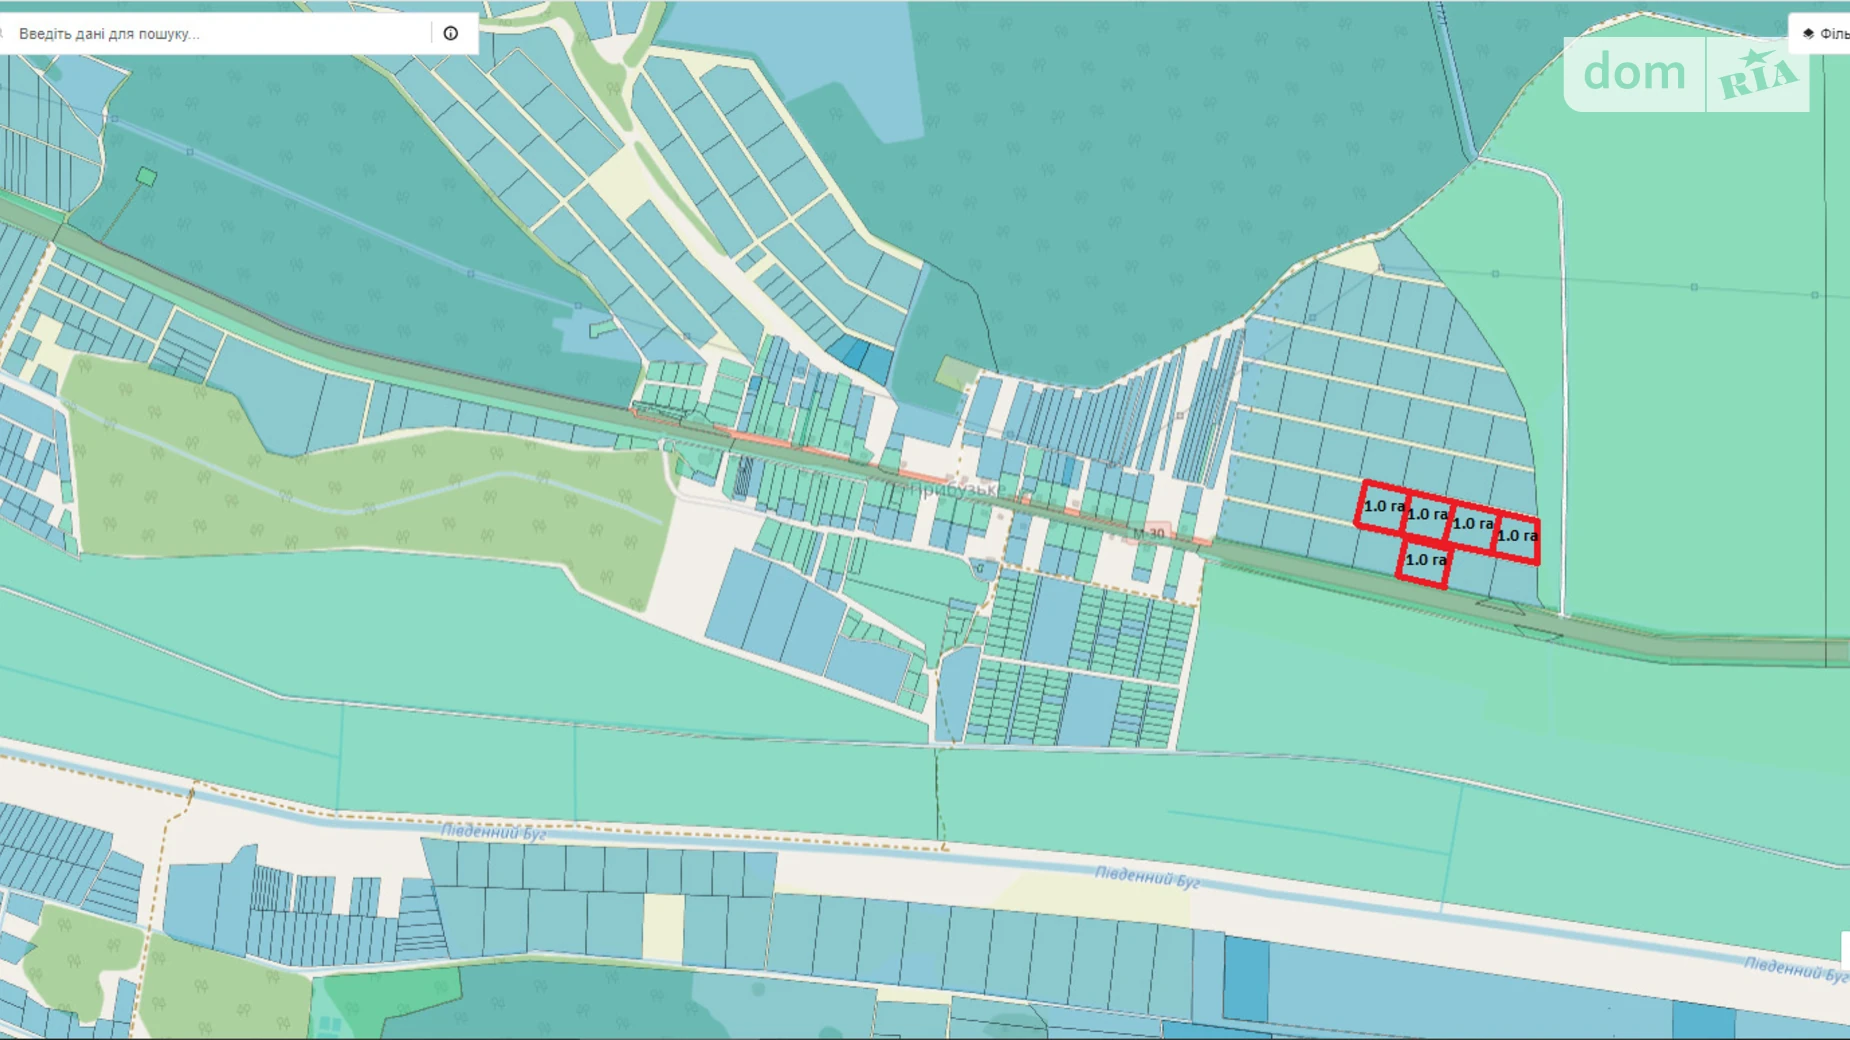This screenshot has height=1040, width=1850.
Task: Click the M-30 road shield label
Action: point(1149,534)
